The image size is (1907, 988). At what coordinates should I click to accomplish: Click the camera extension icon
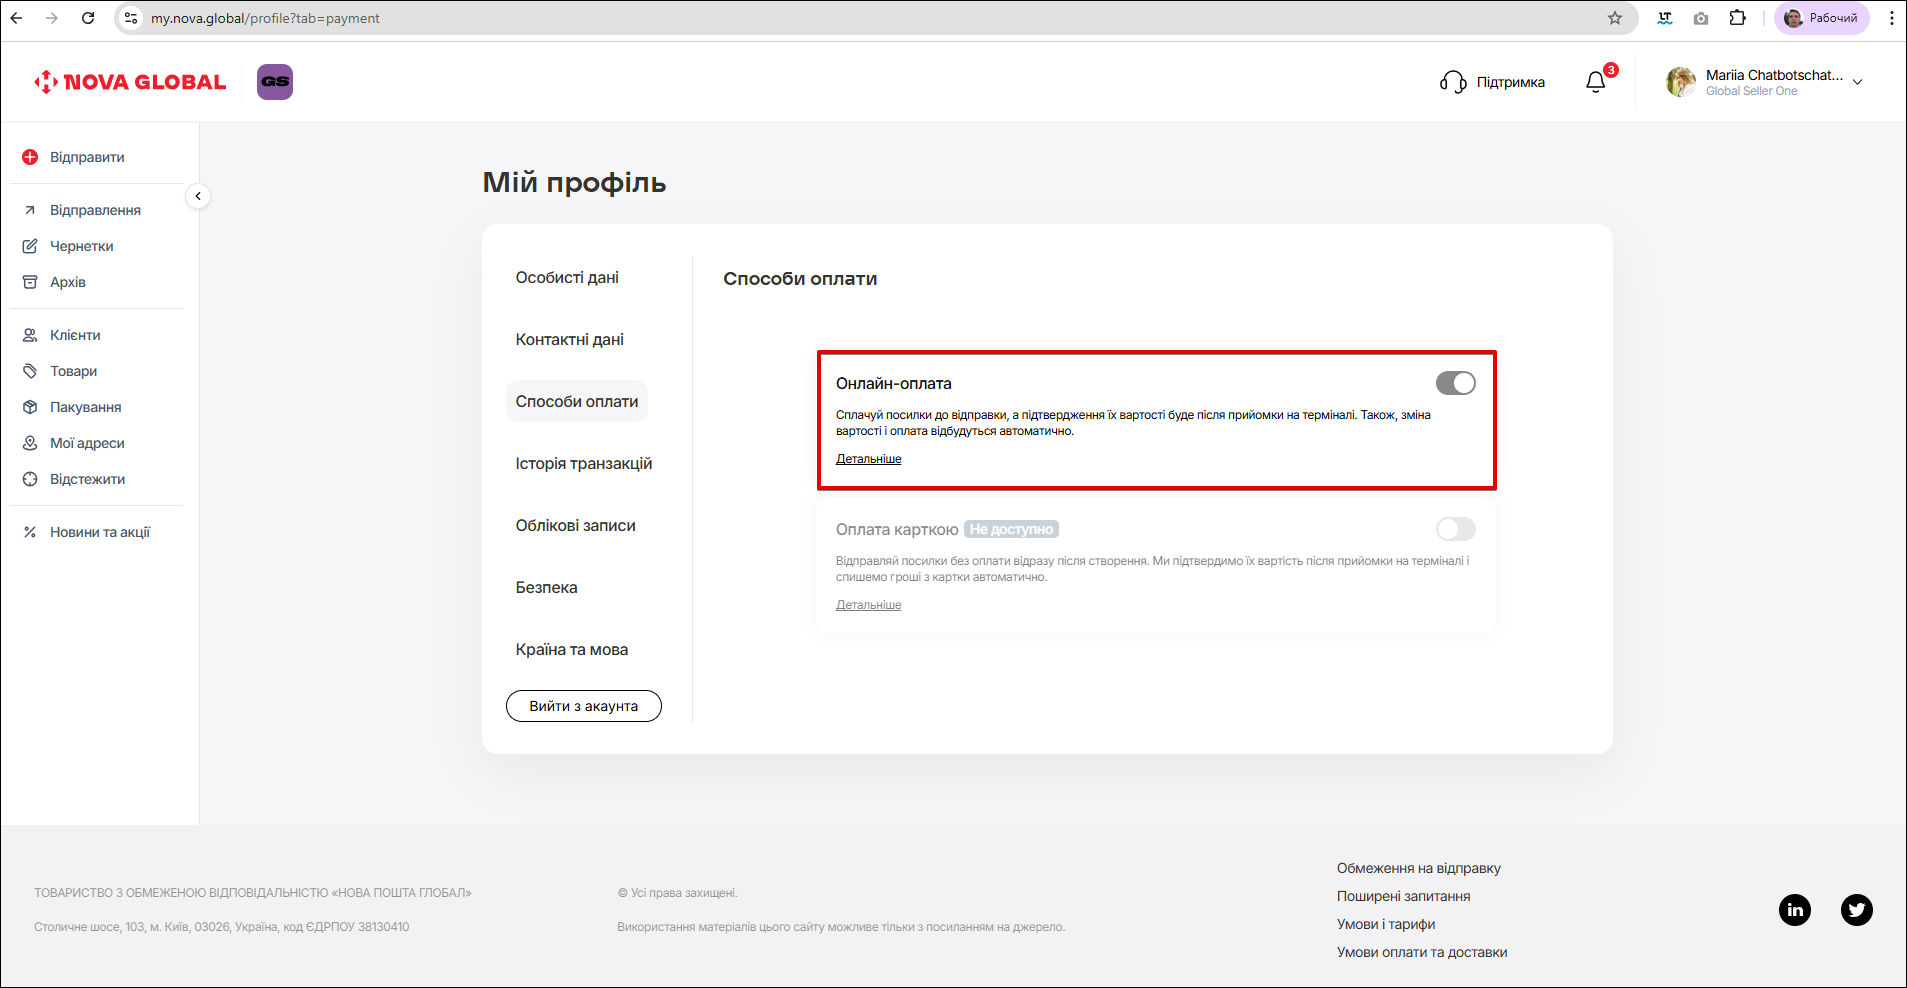coord(1701,18)
